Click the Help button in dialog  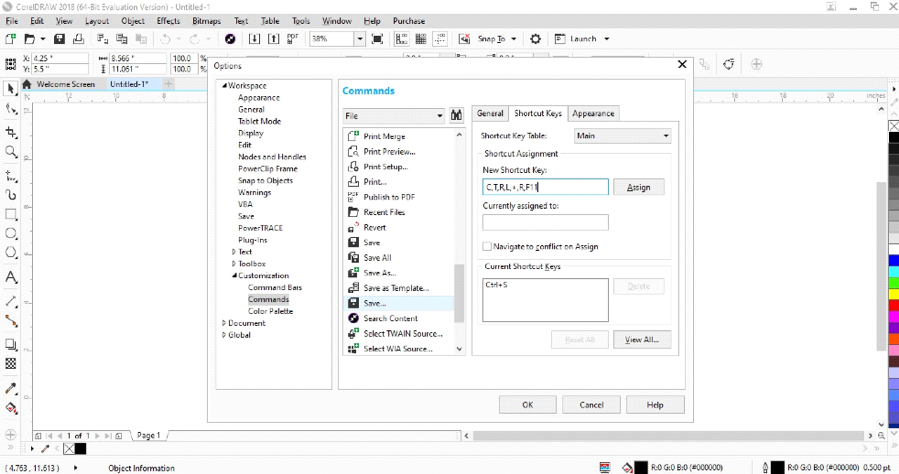tap(655, 405)
